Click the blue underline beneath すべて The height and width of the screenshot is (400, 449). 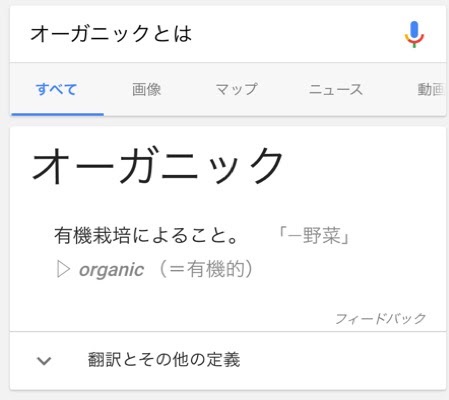[58, 114]
